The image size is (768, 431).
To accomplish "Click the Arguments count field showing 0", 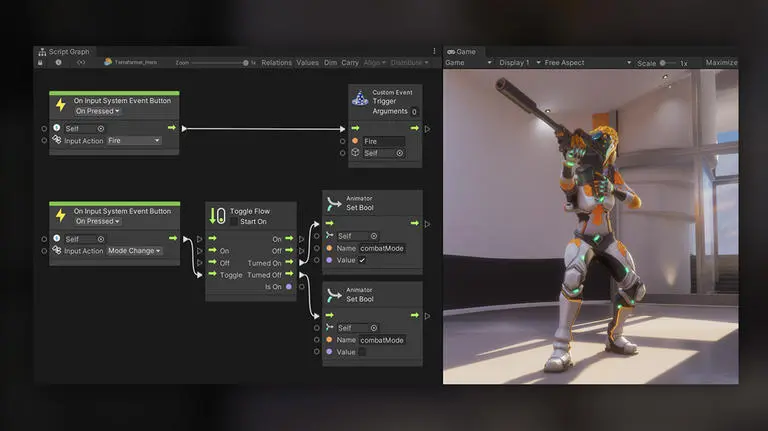I will [x=414, y=112].
